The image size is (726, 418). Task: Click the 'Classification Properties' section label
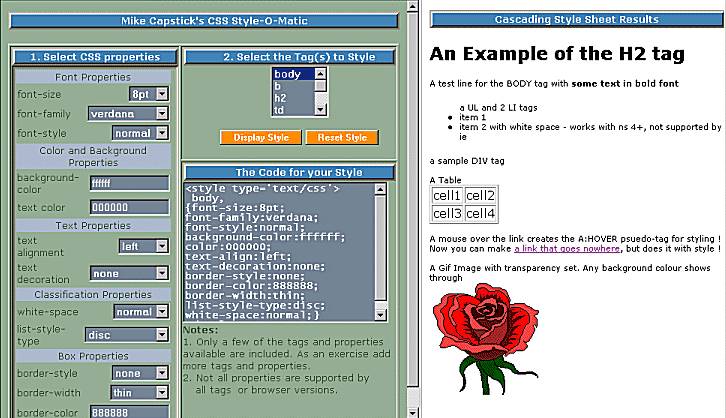tap(93, 294)
